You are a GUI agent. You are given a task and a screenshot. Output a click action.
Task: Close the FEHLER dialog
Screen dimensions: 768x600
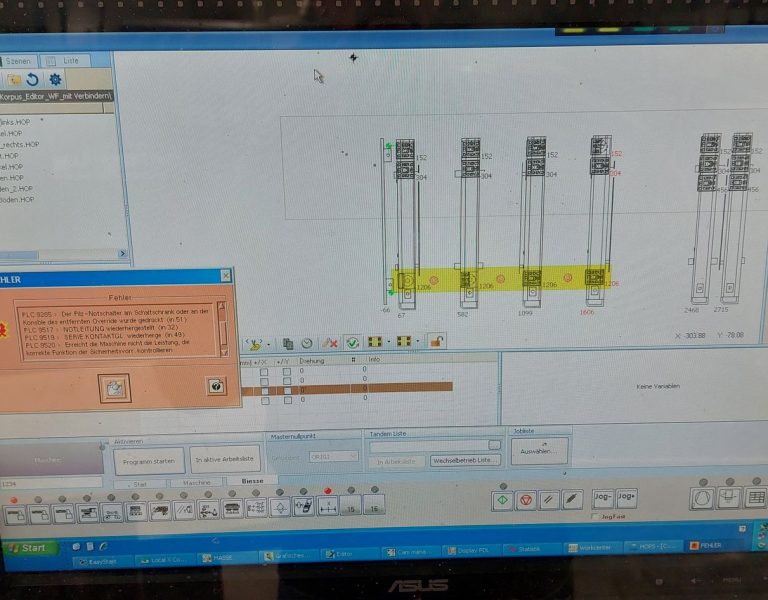226,276
